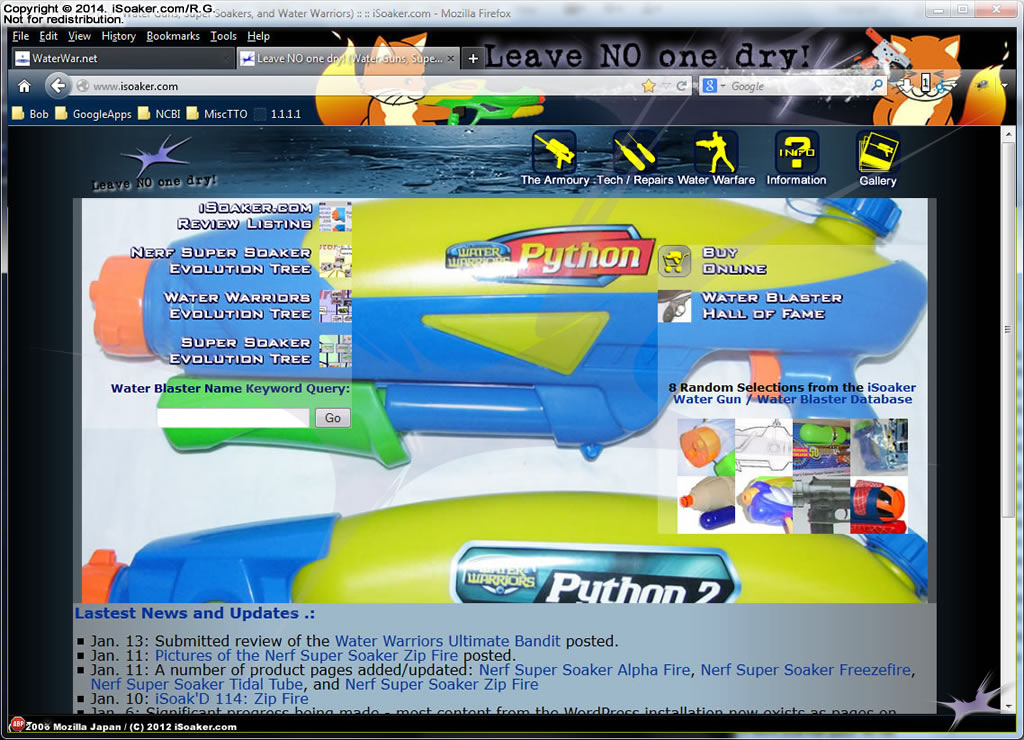
Task: Switch to the WaterWar.net tab
Action: tap(121, 58)
